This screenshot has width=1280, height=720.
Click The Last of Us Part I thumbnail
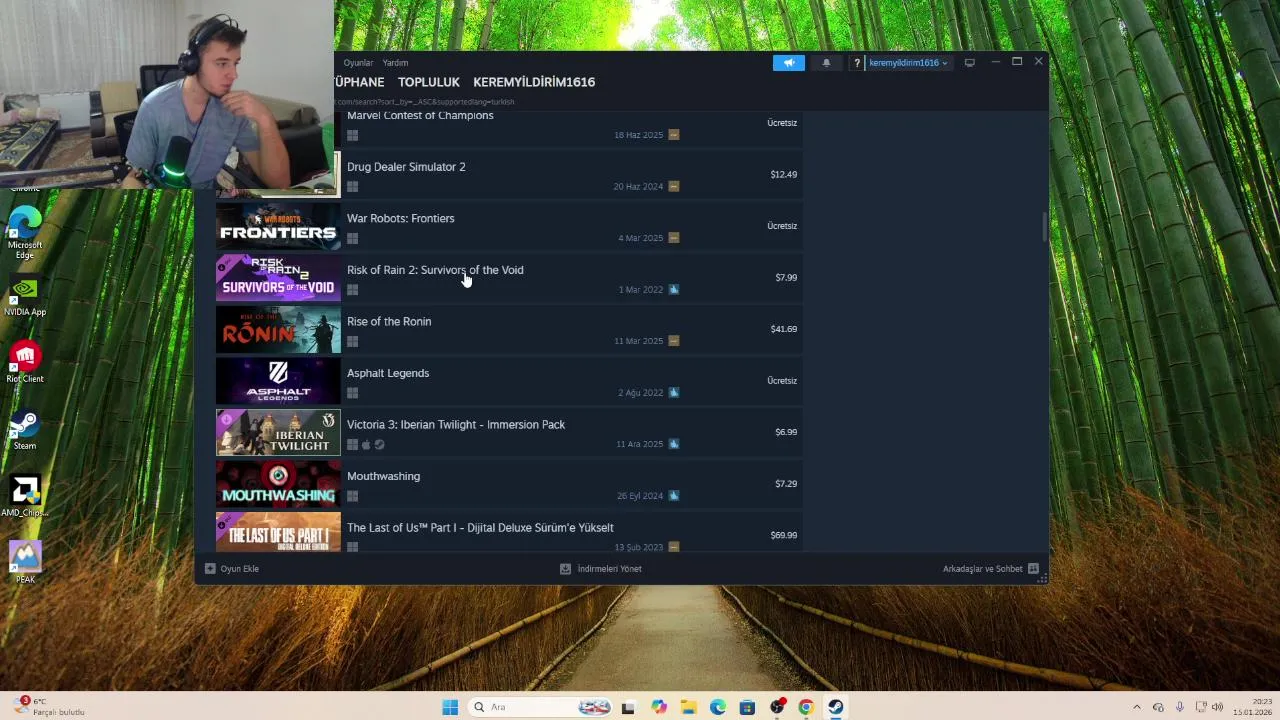point(278,533)
